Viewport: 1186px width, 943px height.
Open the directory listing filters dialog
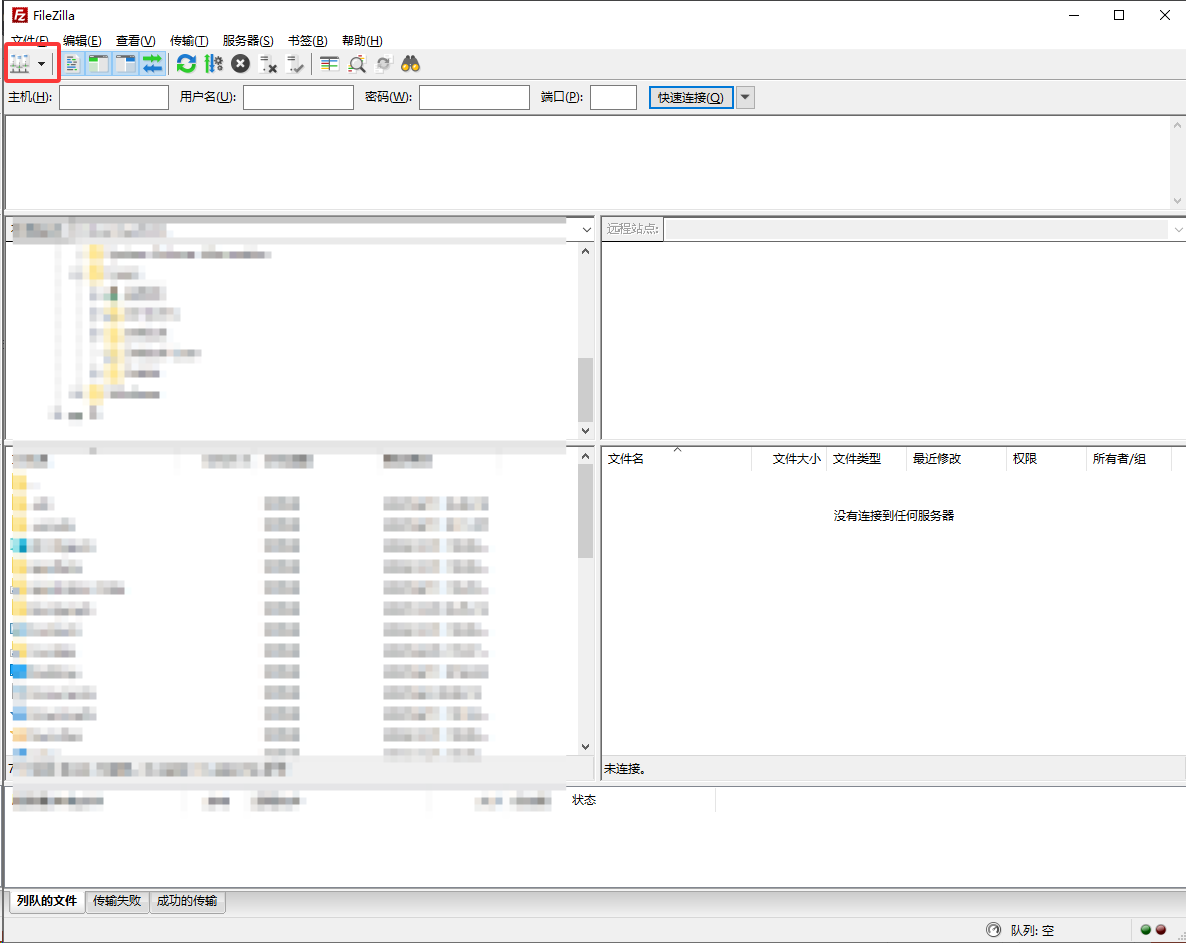pyautogui.click(x=329, y=64)
